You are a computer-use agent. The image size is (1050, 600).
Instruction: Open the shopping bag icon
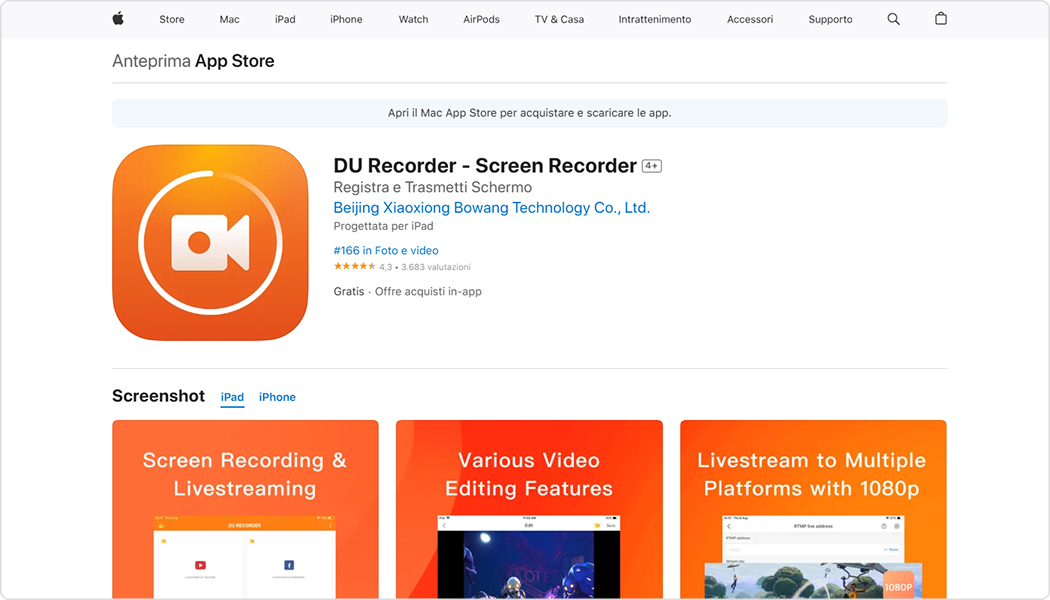941,19
